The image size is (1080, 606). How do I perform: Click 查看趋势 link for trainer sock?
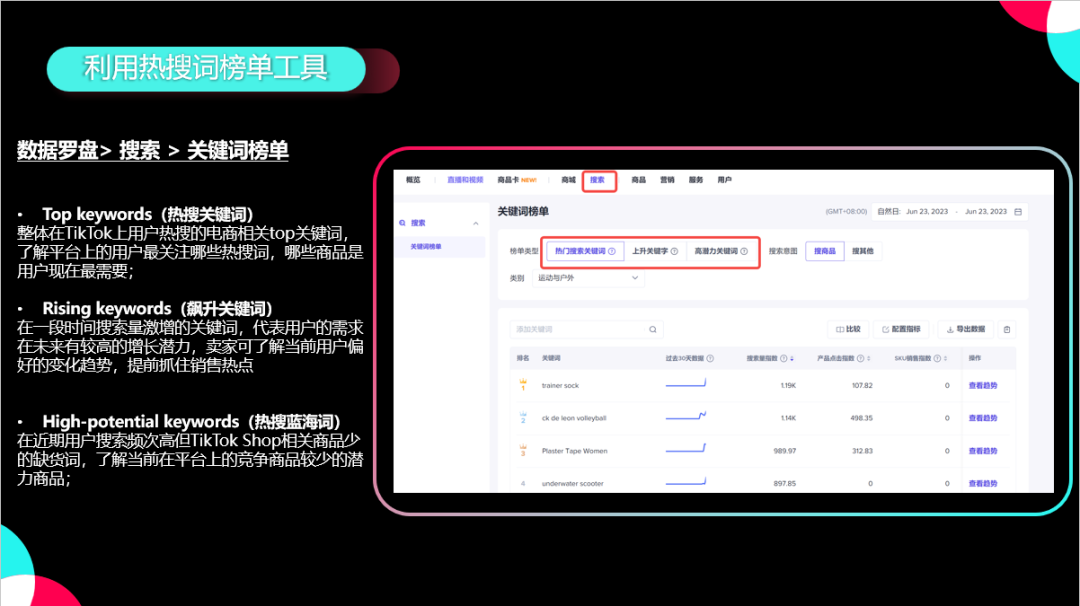983,384
